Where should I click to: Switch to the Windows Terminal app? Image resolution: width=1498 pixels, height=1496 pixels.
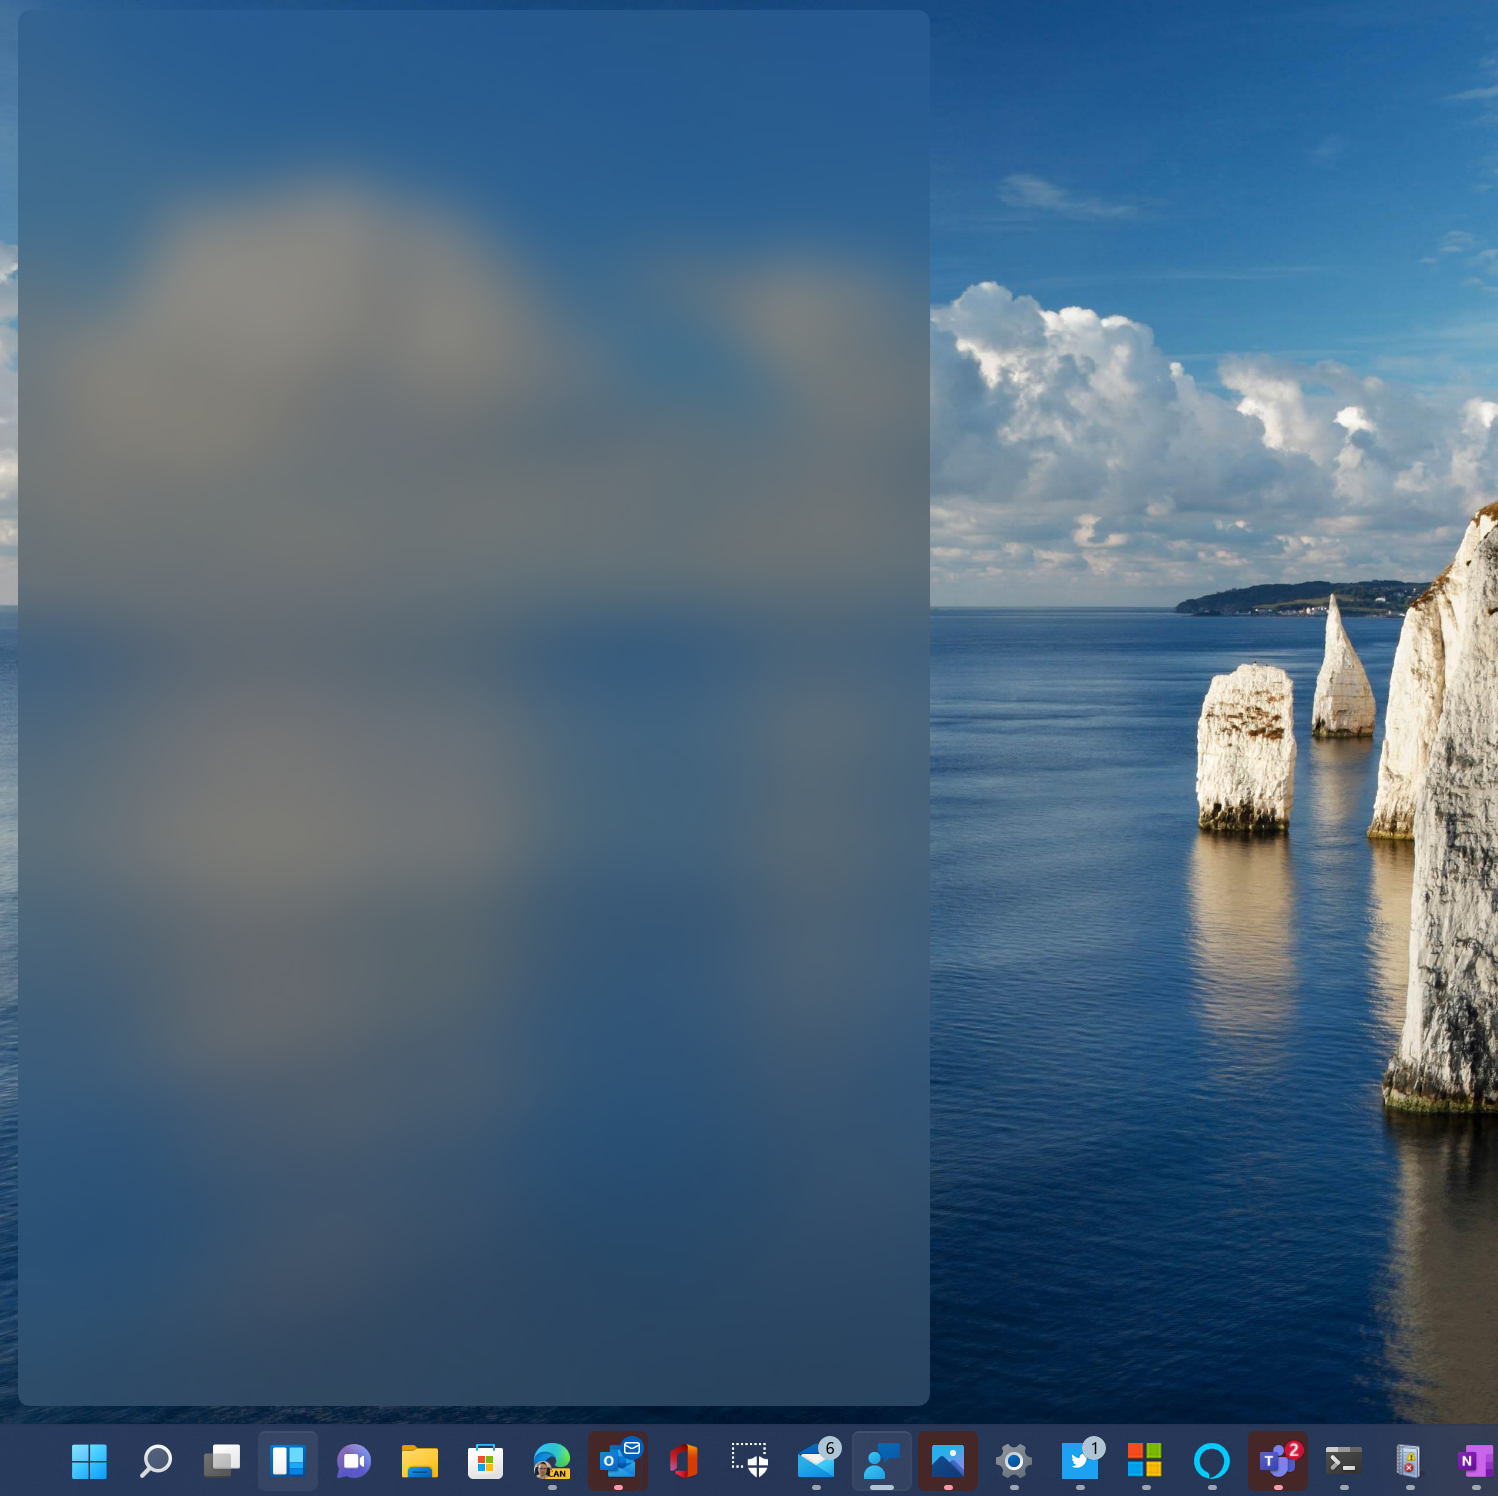coord(1343,1461)
